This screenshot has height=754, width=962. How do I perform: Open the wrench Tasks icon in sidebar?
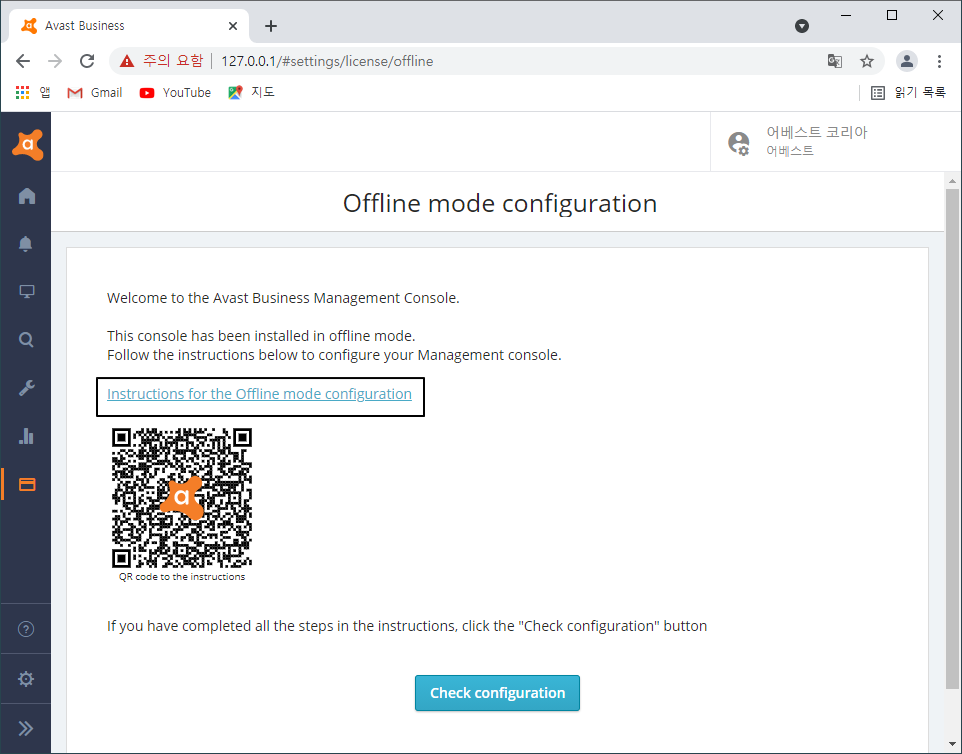[26, 388]
